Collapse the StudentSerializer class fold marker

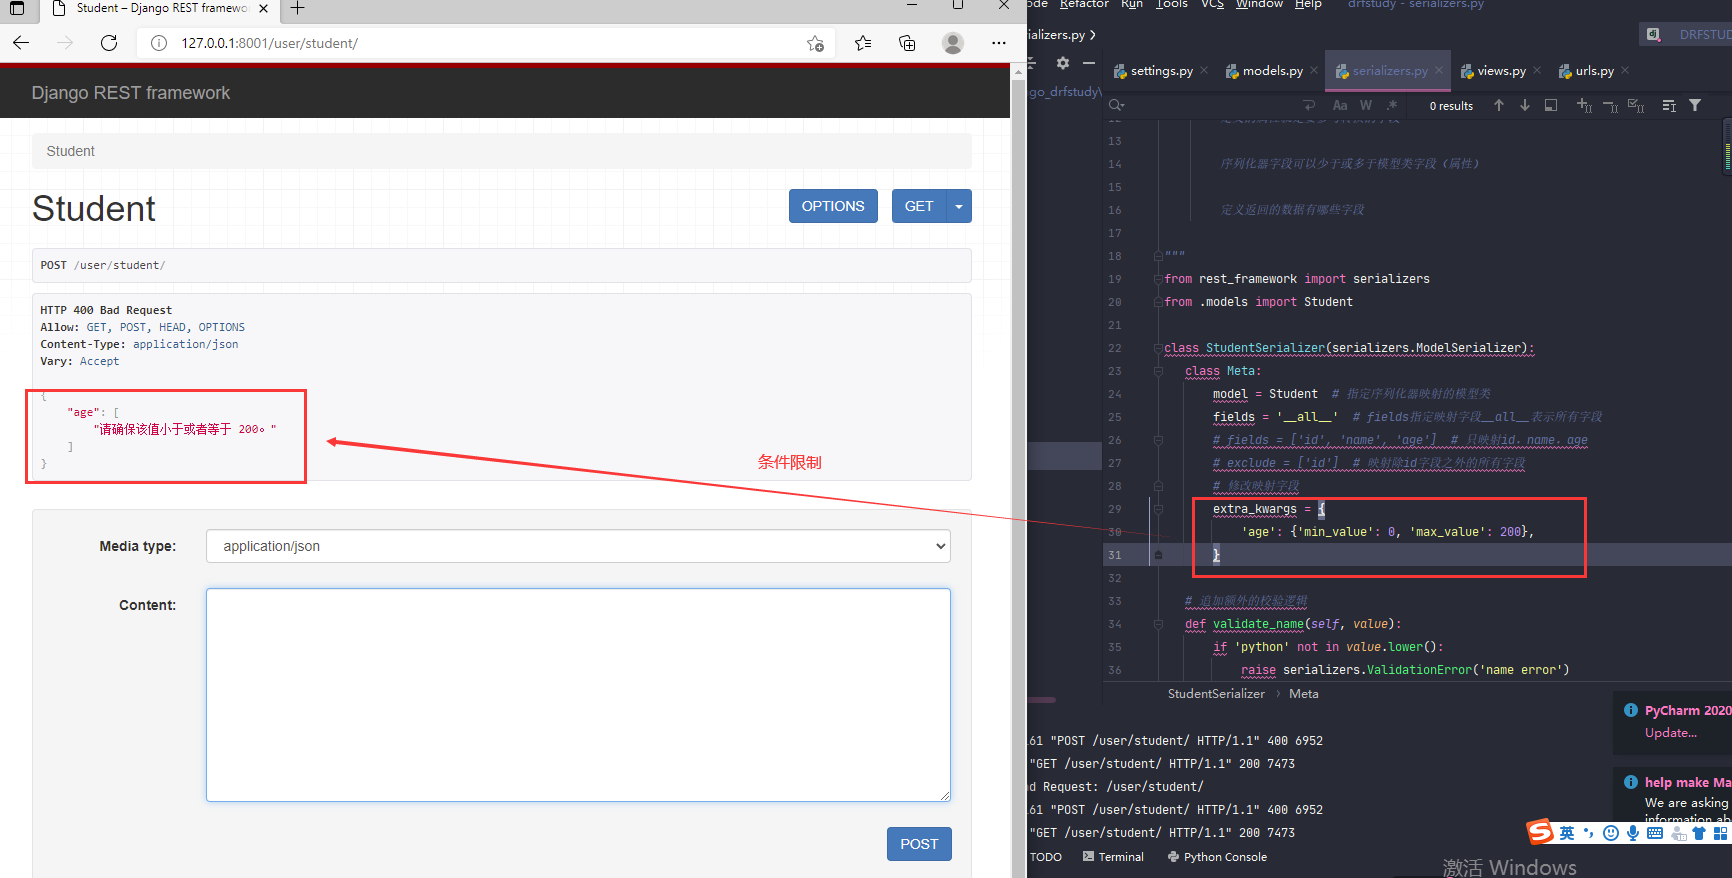[x=1158, y=348]
